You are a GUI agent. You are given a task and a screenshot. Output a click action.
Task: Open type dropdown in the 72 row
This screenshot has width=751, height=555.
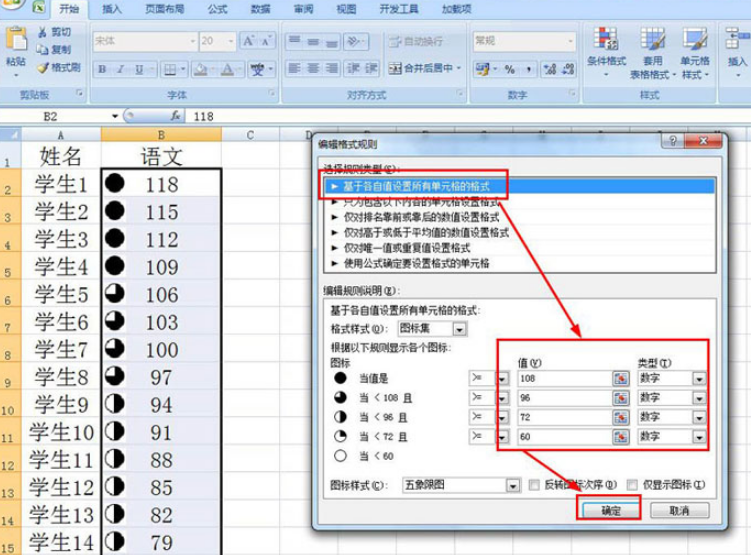699,418
